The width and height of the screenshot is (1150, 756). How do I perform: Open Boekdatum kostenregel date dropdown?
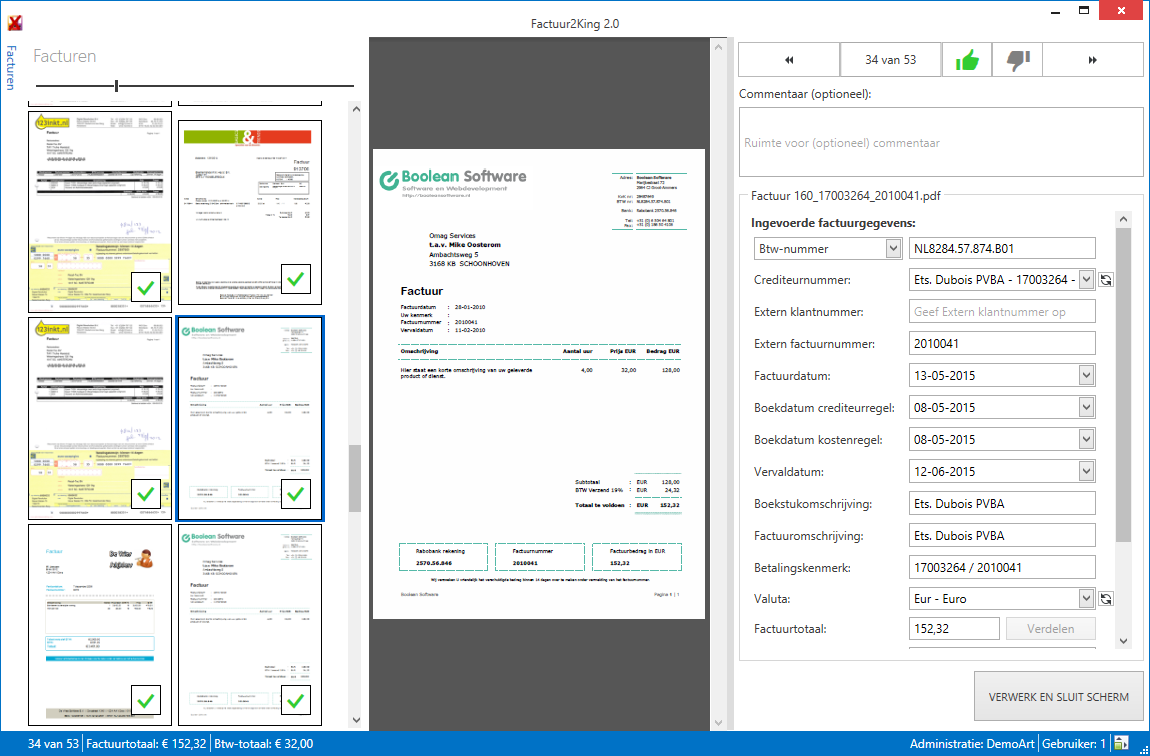point(1086,439)
